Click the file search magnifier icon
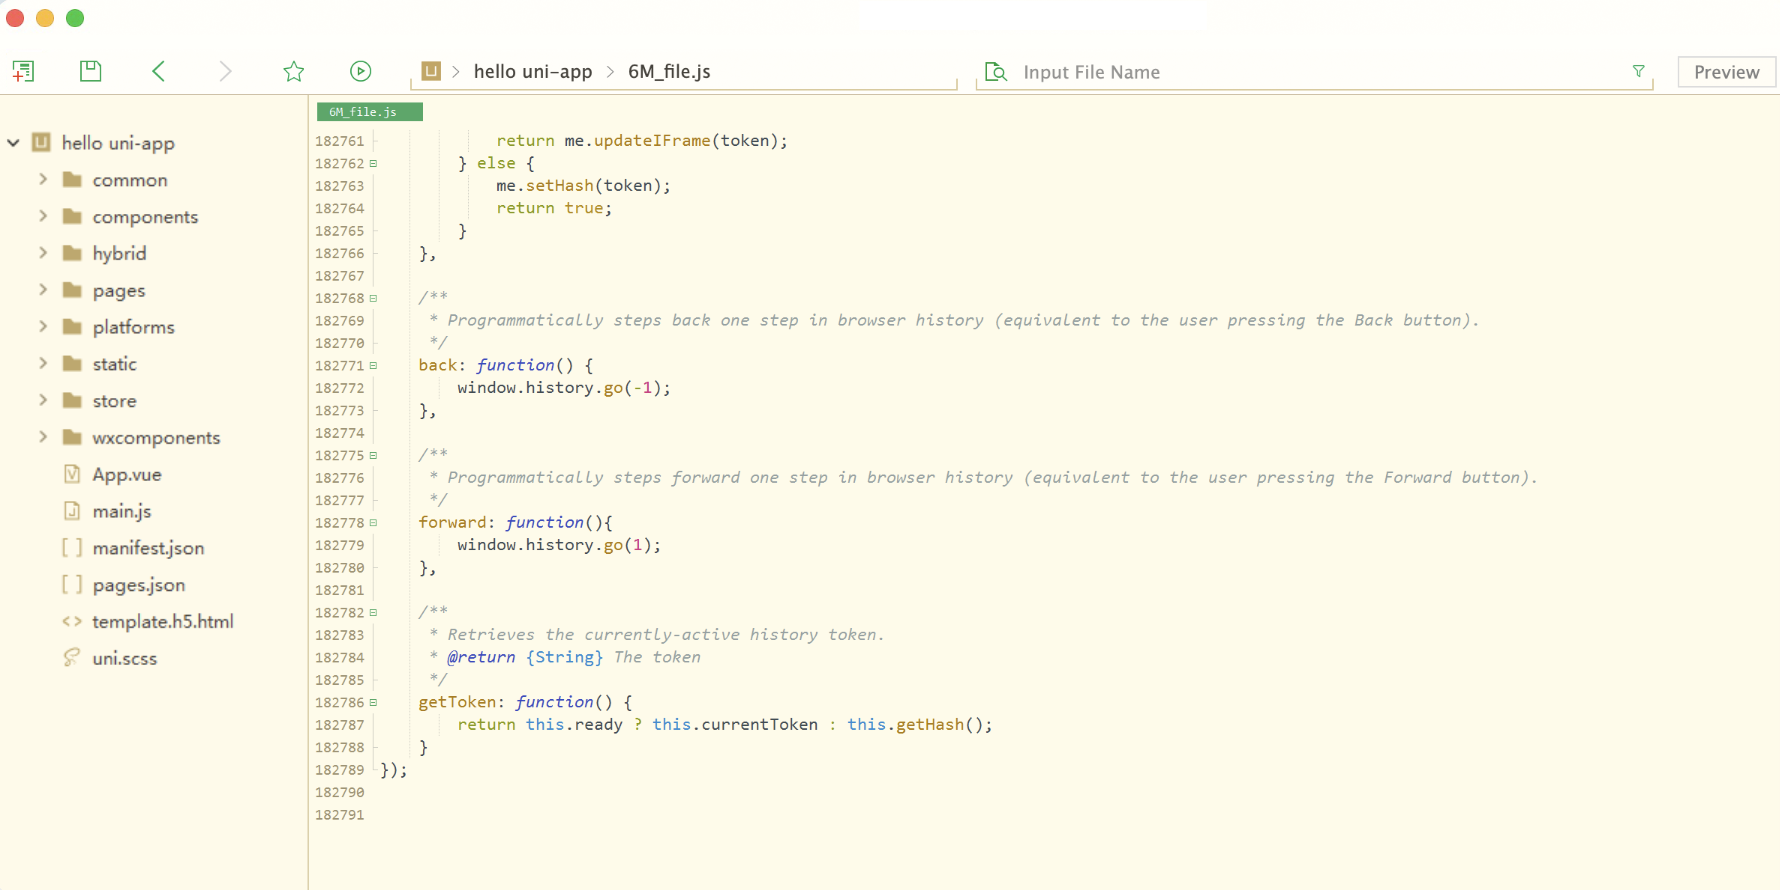Screen dimensions: 1780x890 point(995,72)
